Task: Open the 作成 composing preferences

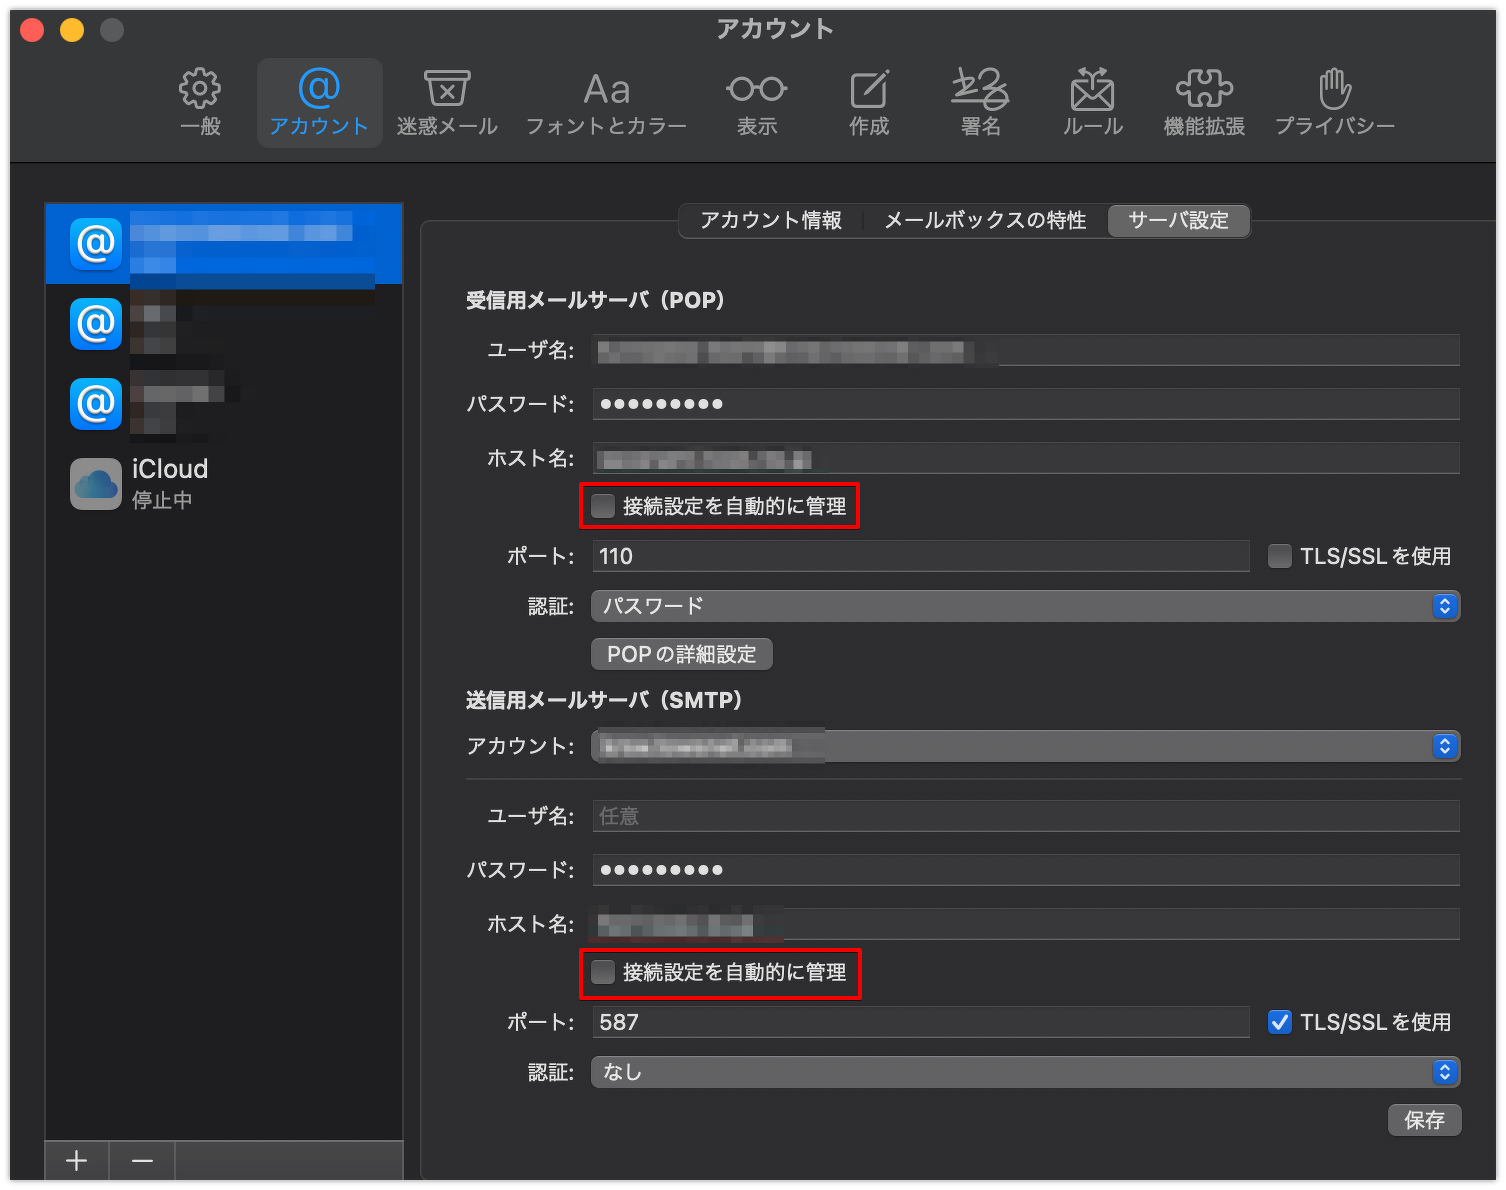Action: tap(869, 102)
